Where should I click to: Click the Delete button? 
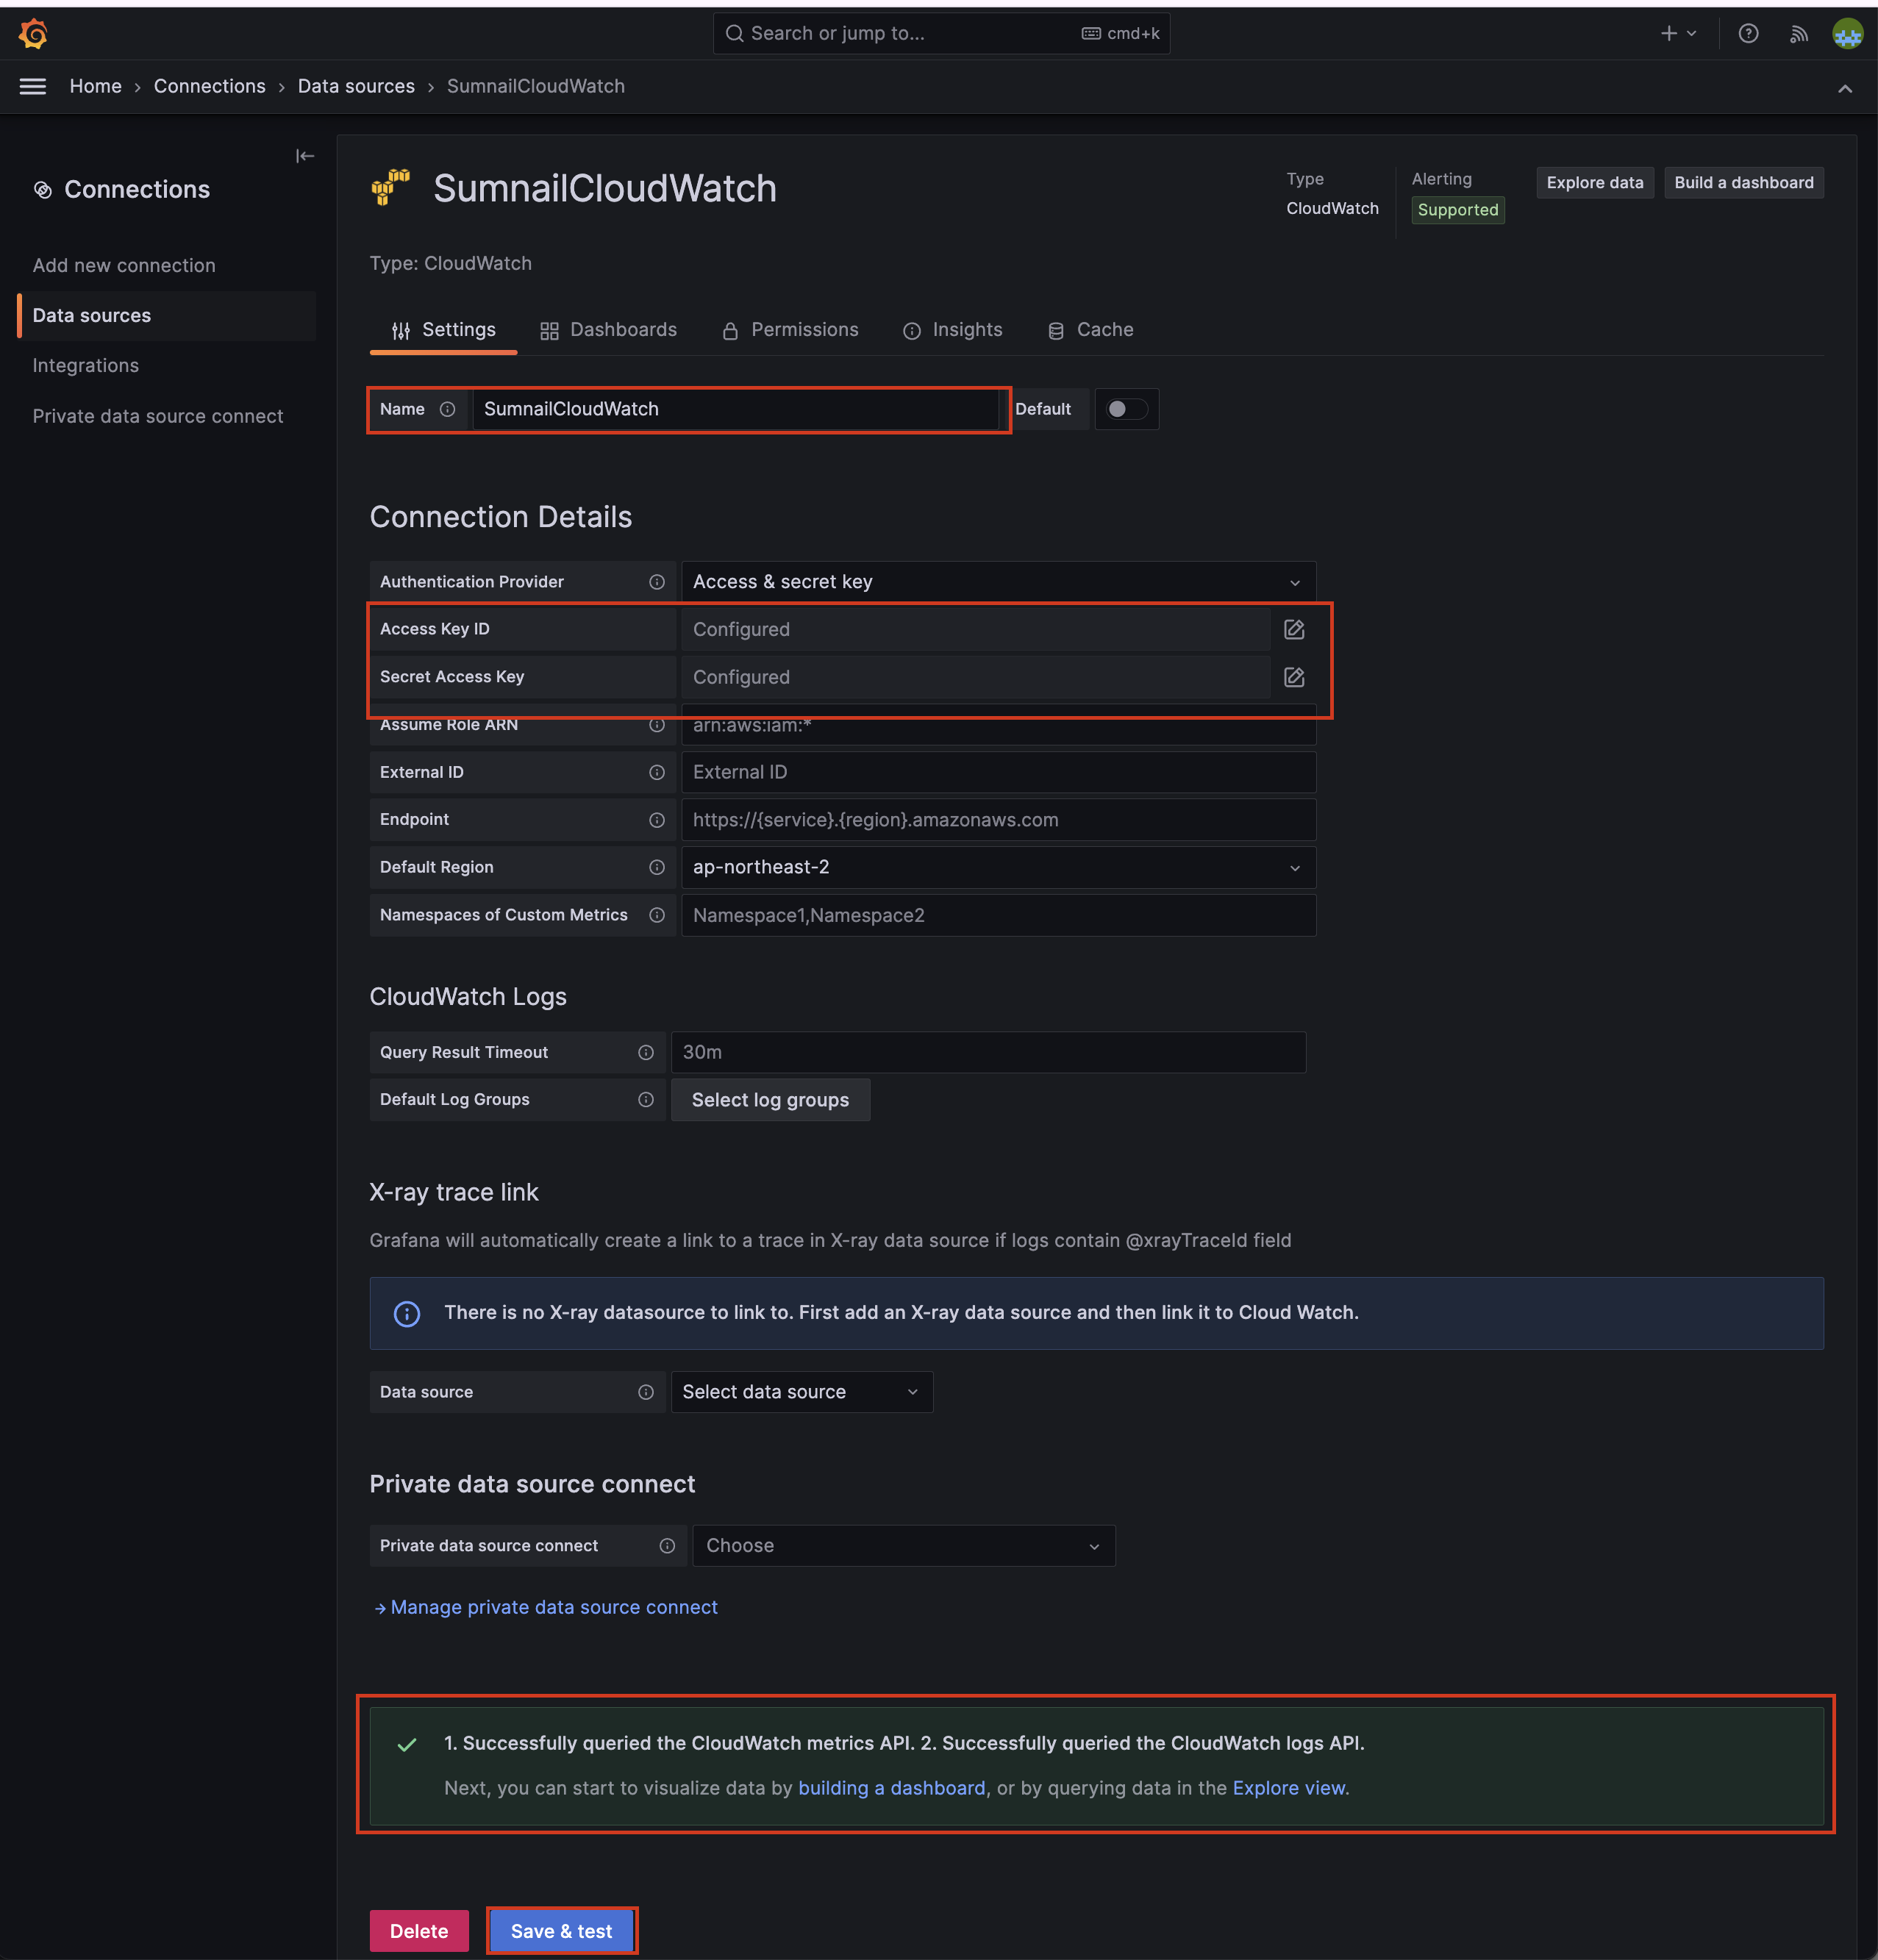[x=419, y=1931]
